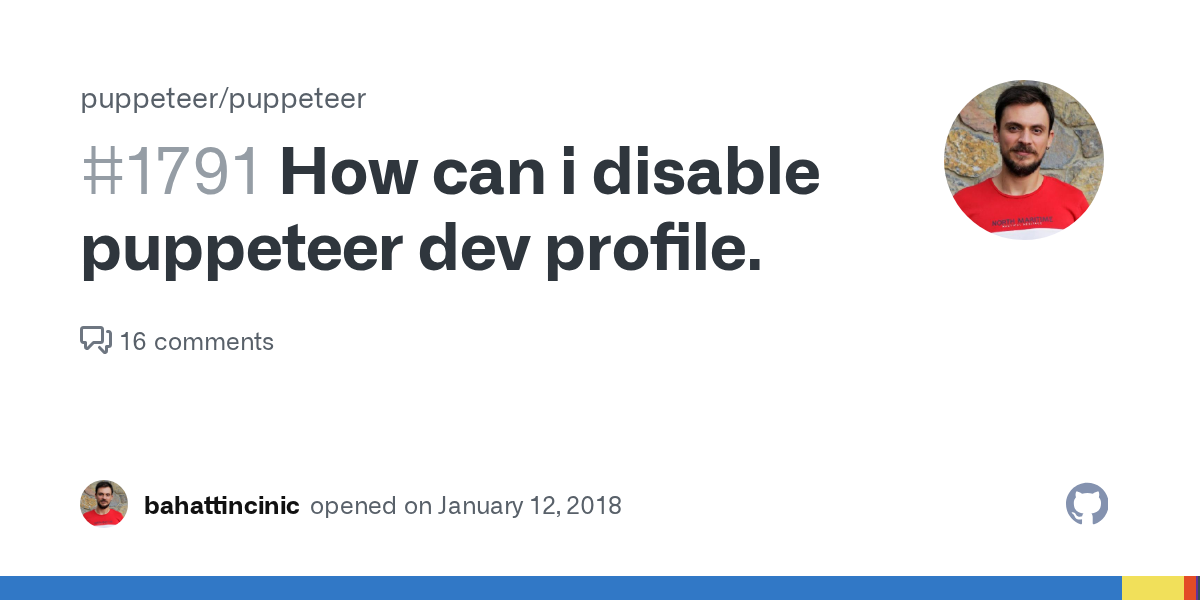
Task: Click the comments speech bubble icon
Action: (x=95, y=341)
